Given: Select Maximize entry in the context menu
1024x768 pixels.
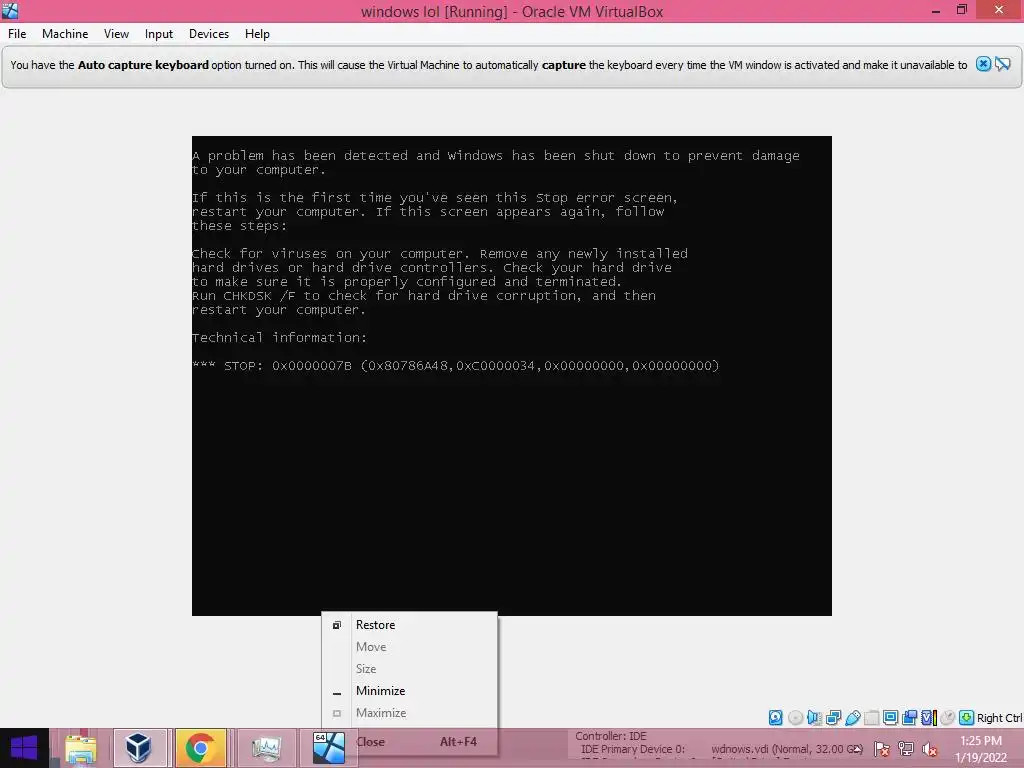Looking at the screenshot, I should 409,712.
